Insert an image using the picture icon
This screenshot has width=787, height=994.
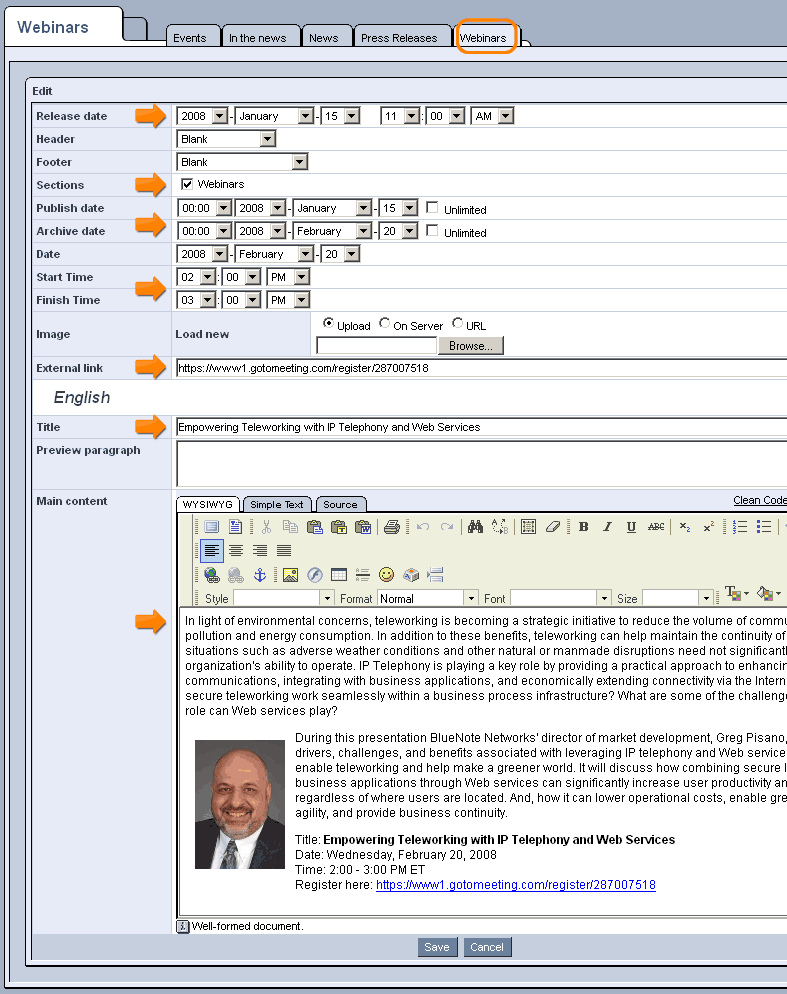[x=290, y=575]
